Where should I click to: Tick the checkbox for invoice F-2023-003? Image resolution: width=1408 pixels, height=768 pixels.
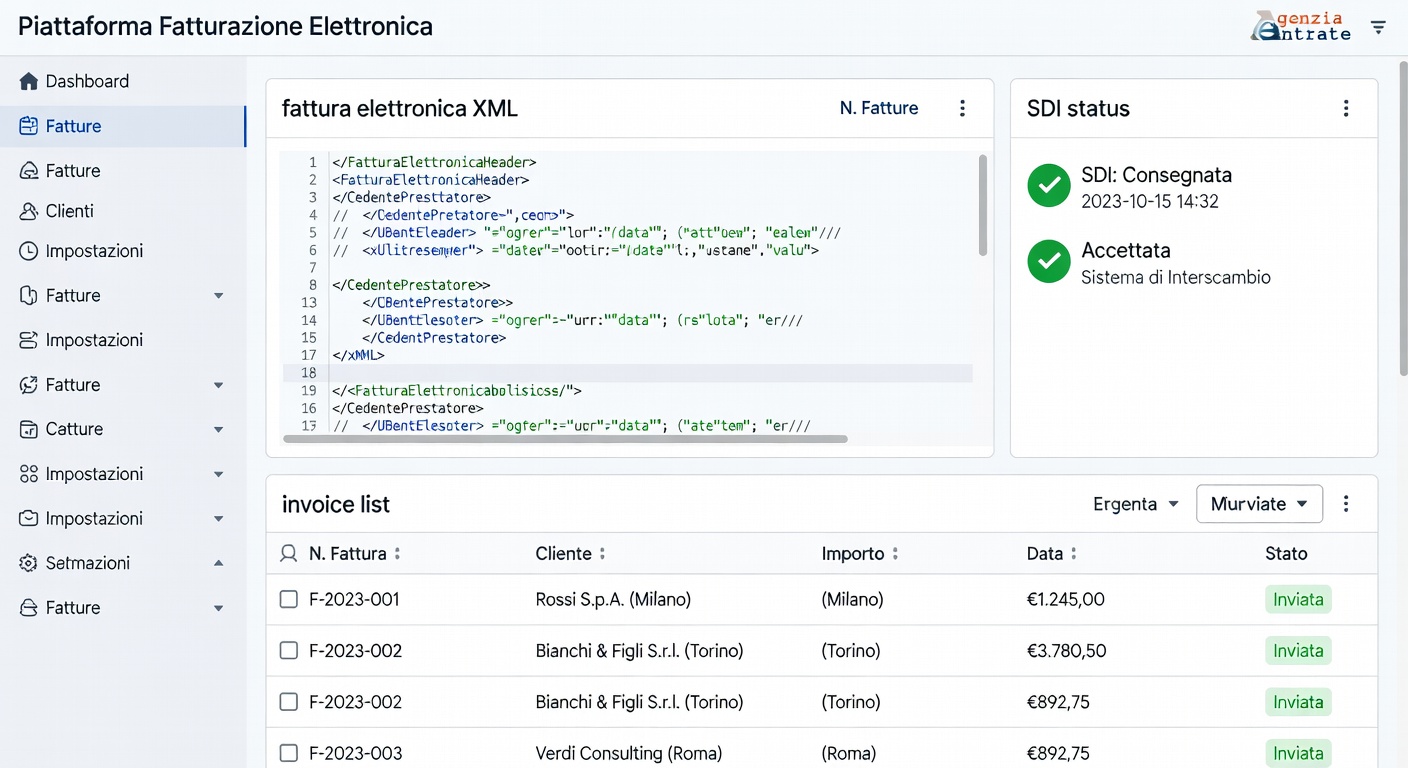[289, 753]
